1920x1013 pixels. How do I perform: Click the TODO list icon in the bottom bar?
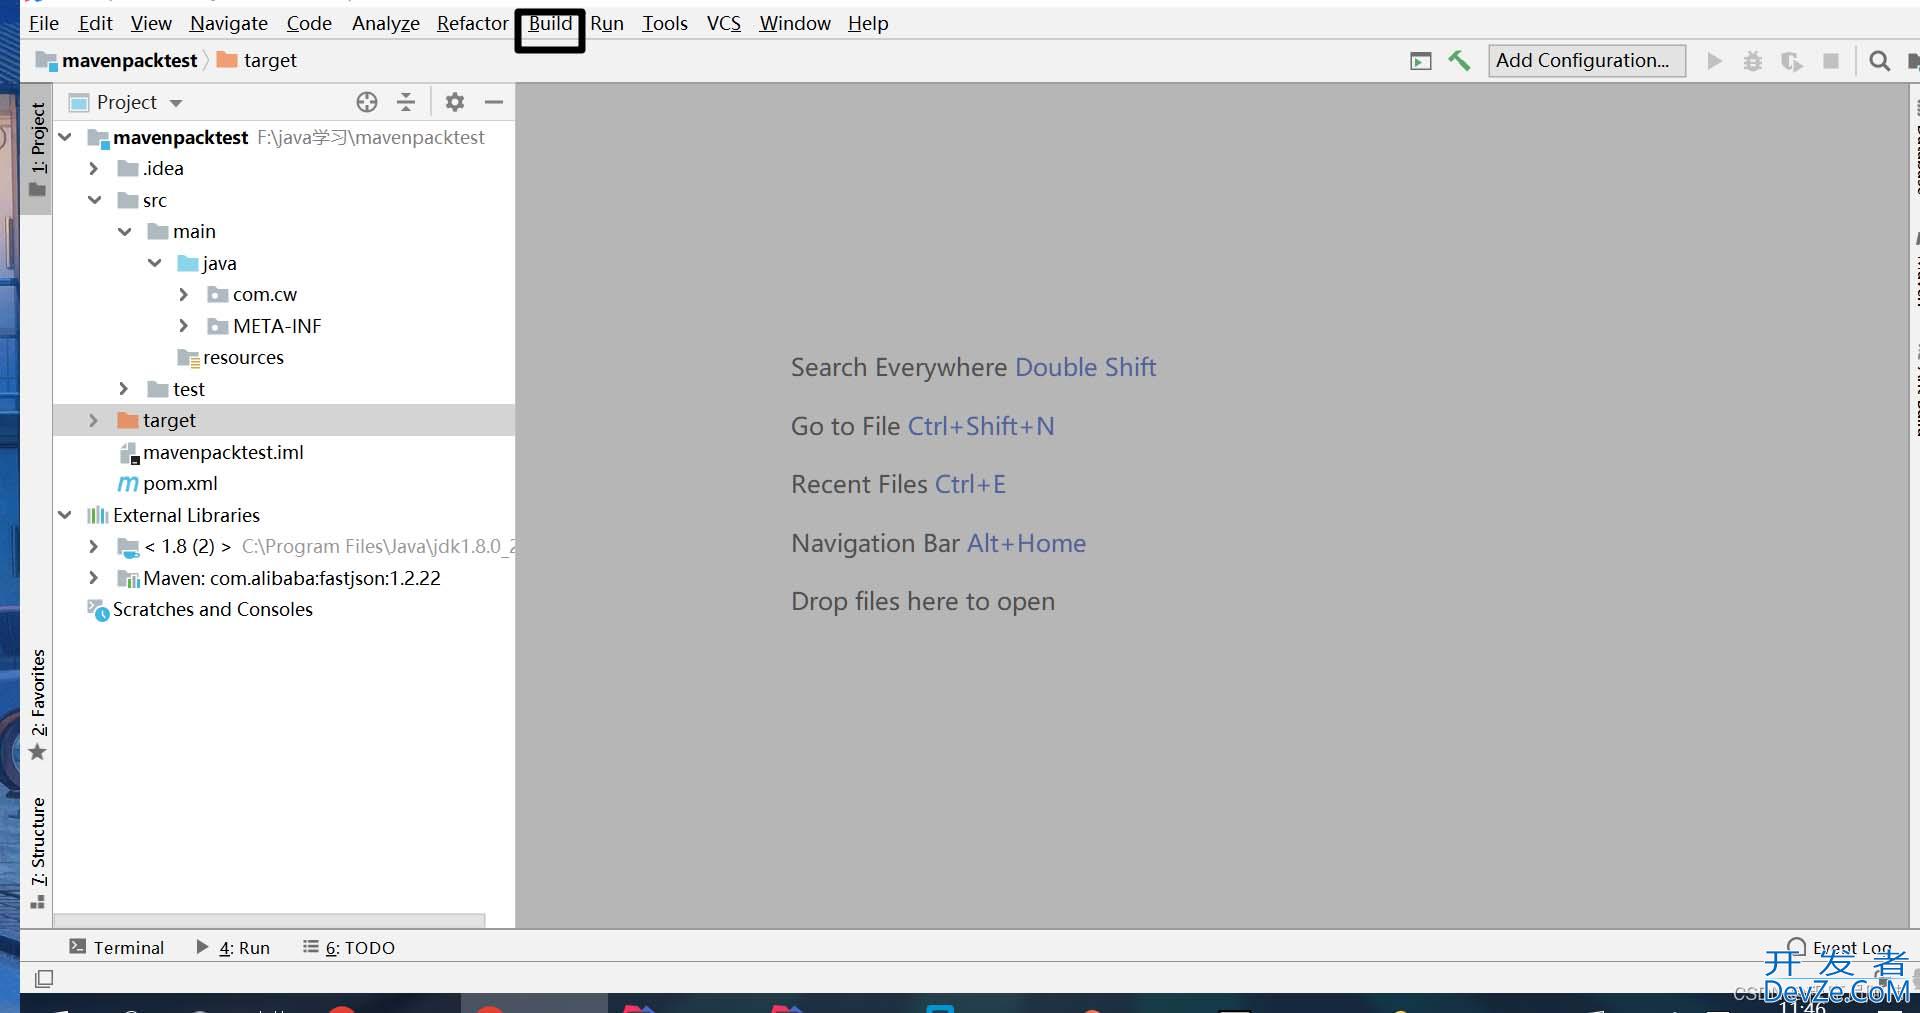pos(311,946)
